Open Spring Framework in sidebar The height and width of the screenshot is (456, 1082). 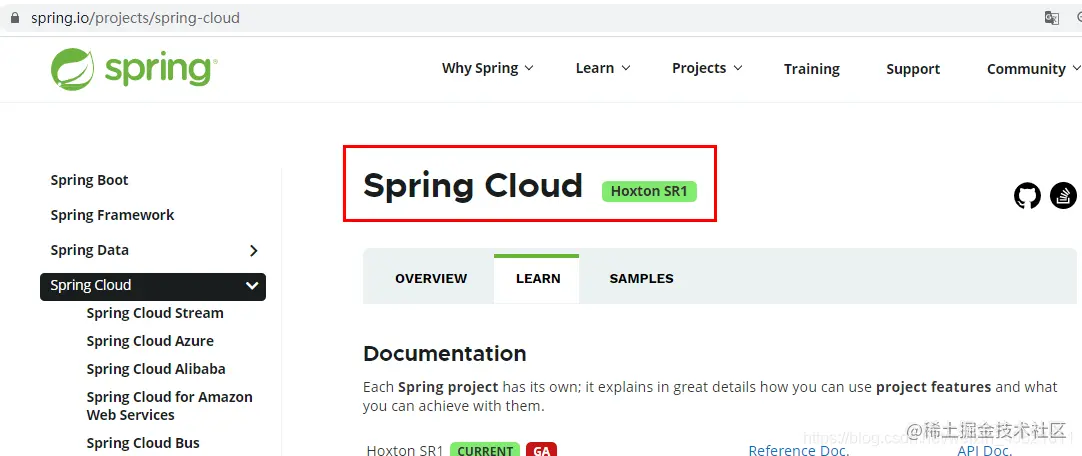(112, 215)
